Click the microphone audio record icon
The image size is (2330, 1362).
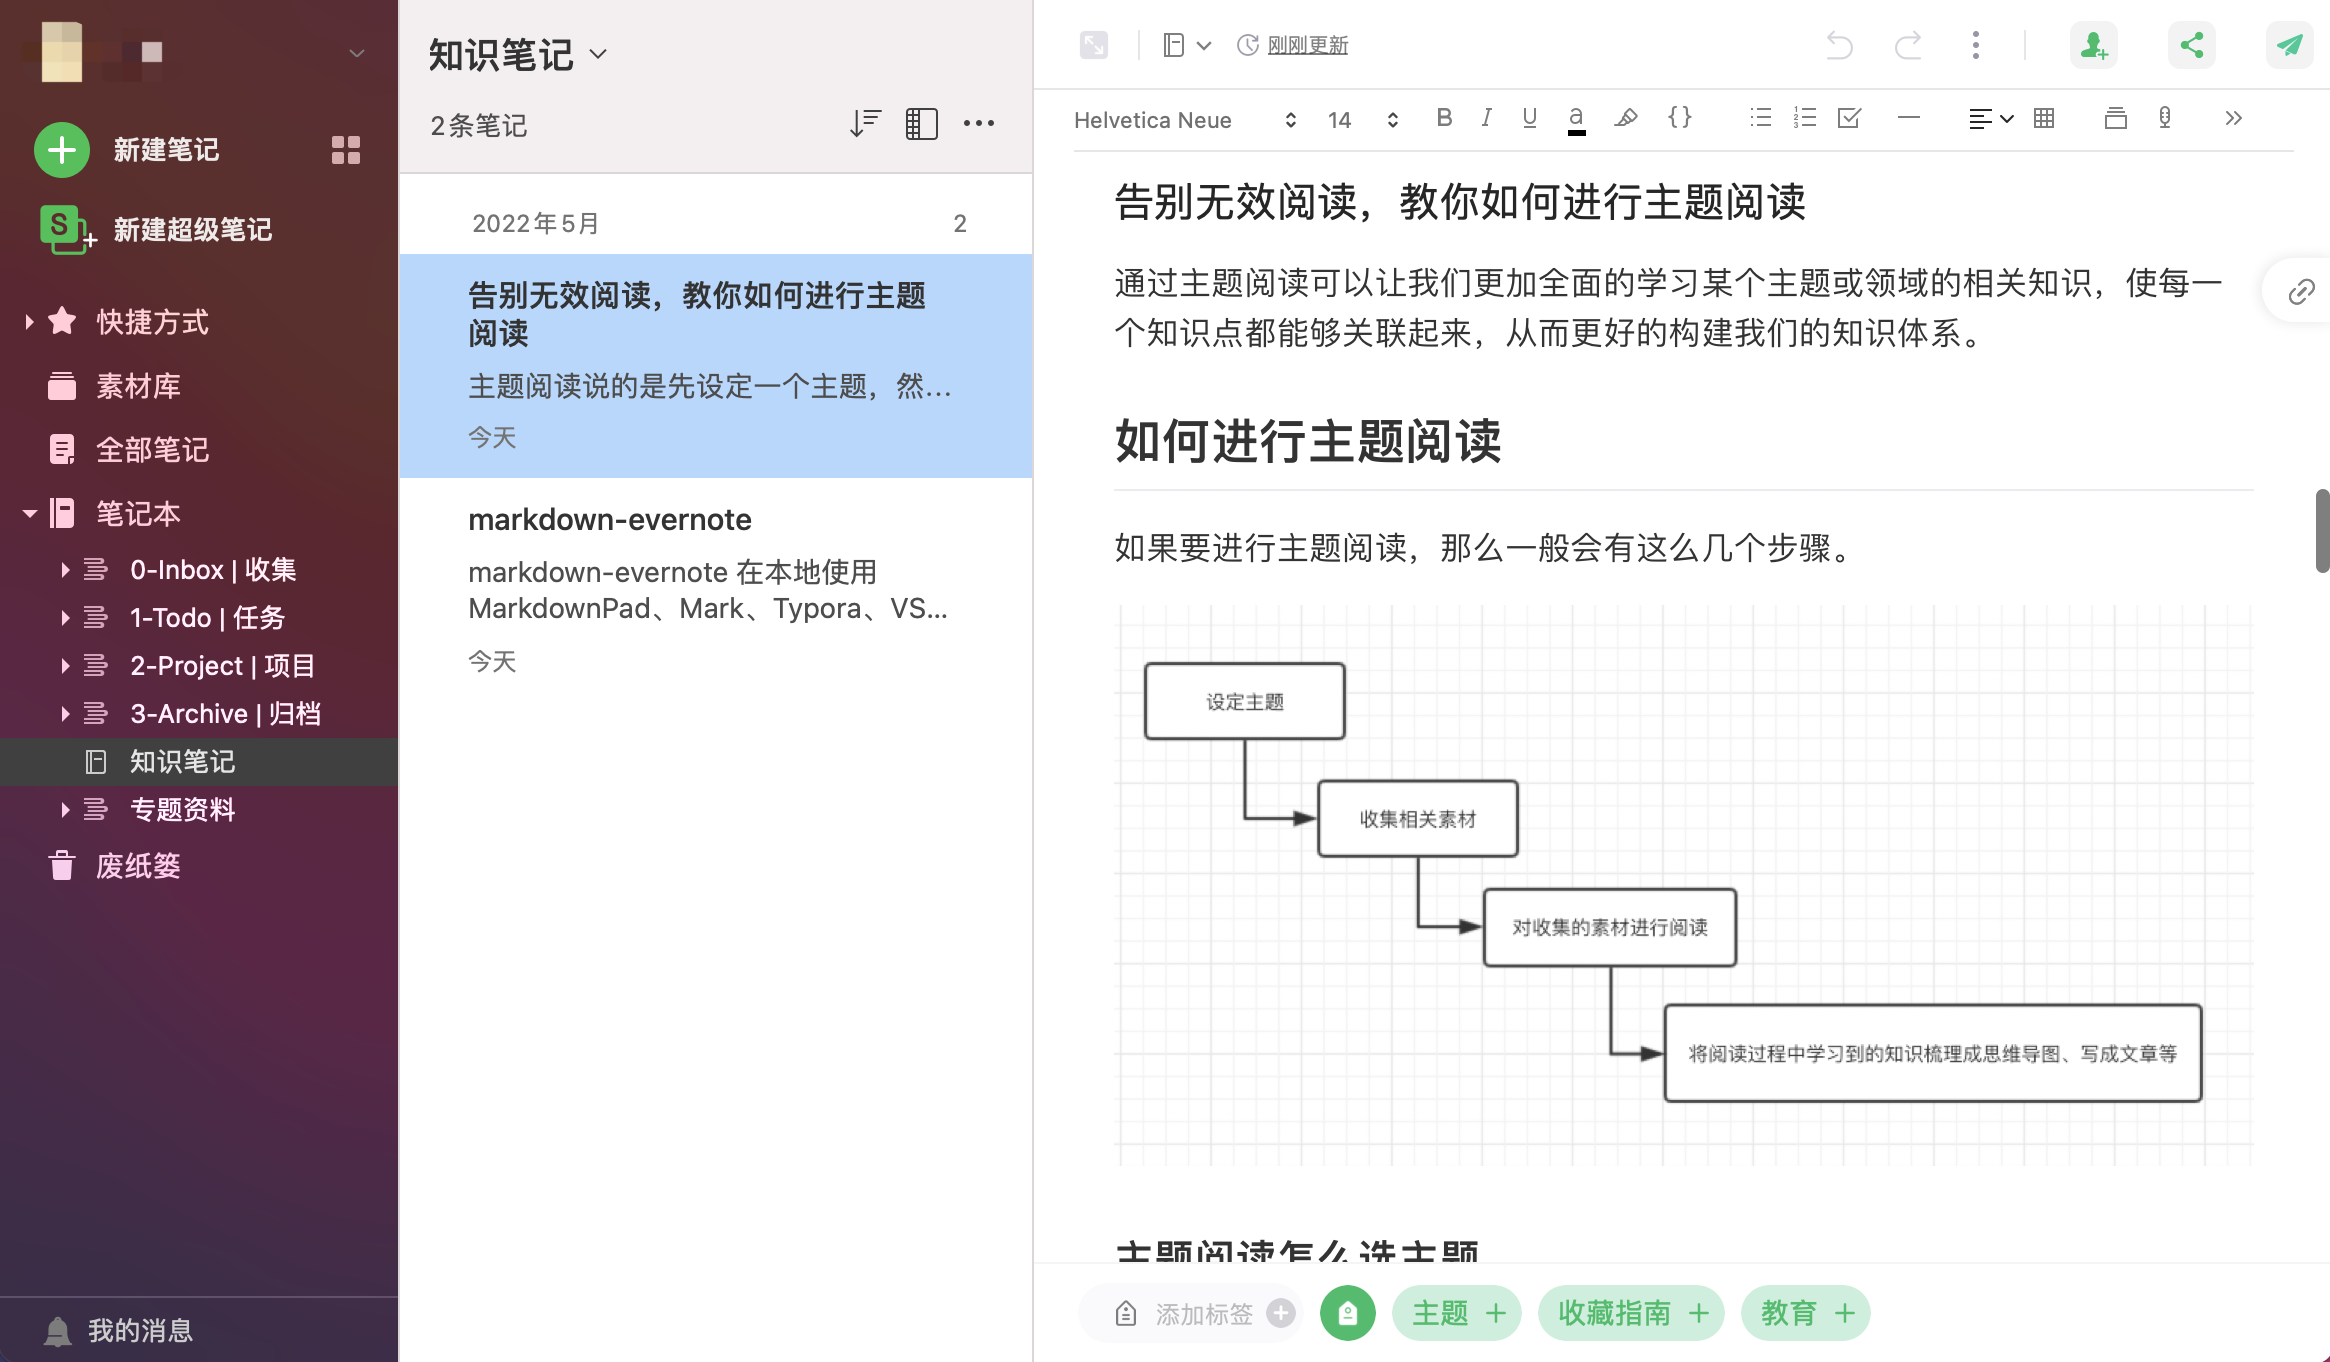[2164, 119]
